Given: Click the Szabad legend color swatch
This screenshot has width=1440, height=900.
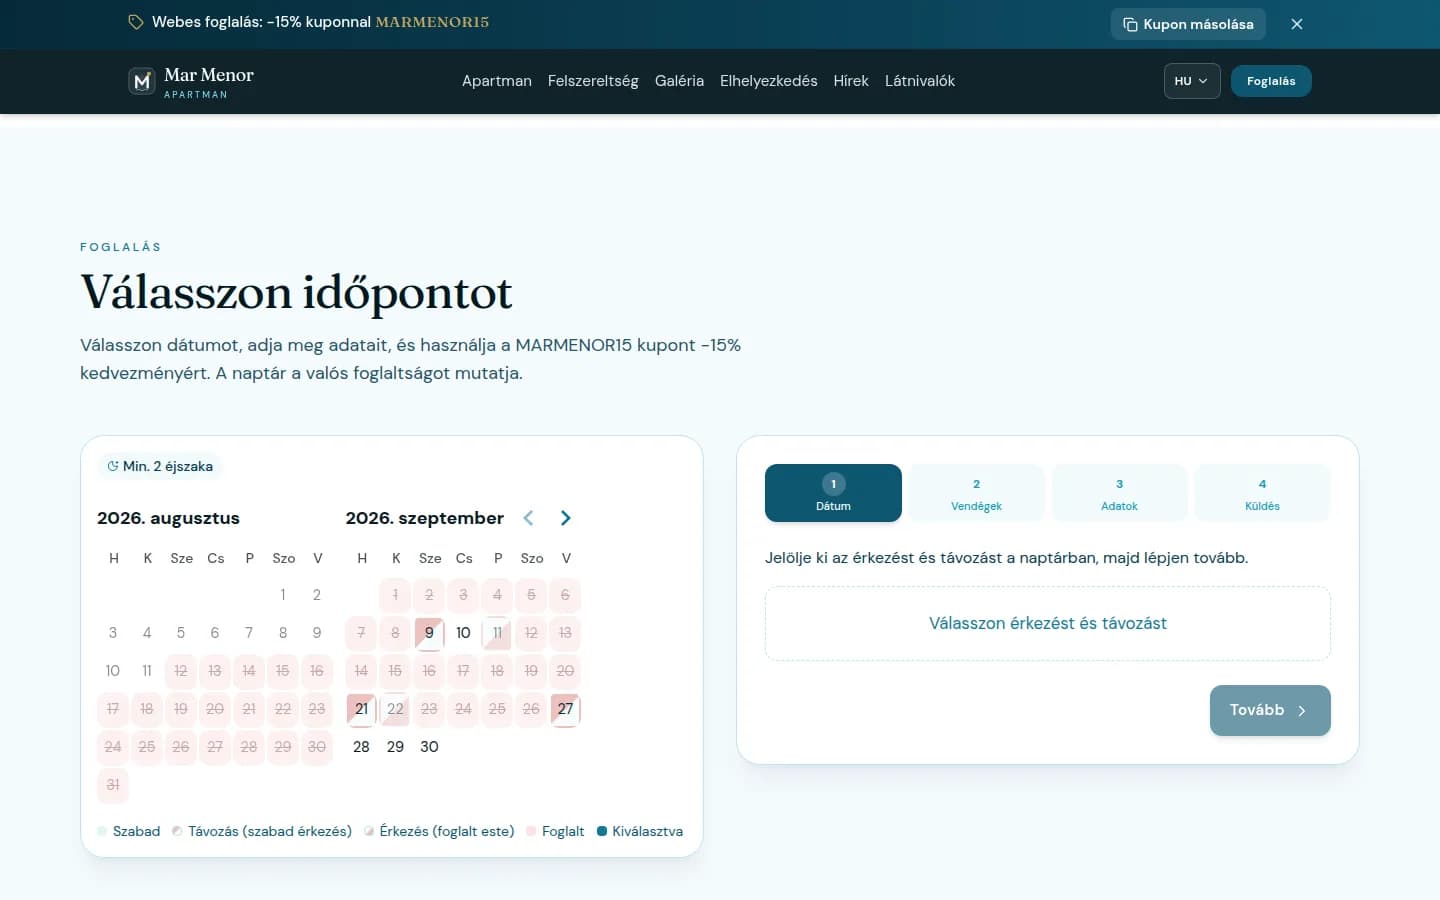Looking at the screenshot, I should [102, 831].
